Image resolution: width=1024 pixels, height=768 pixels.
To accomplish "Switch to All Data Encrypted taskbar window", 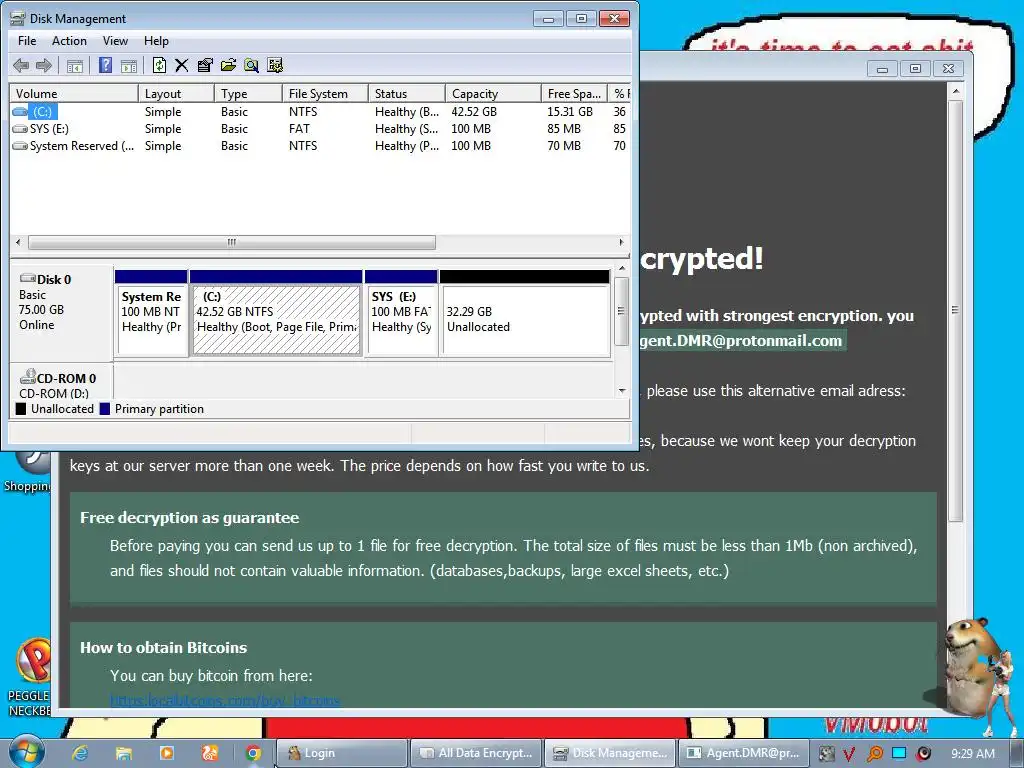I will click(477, 753).
